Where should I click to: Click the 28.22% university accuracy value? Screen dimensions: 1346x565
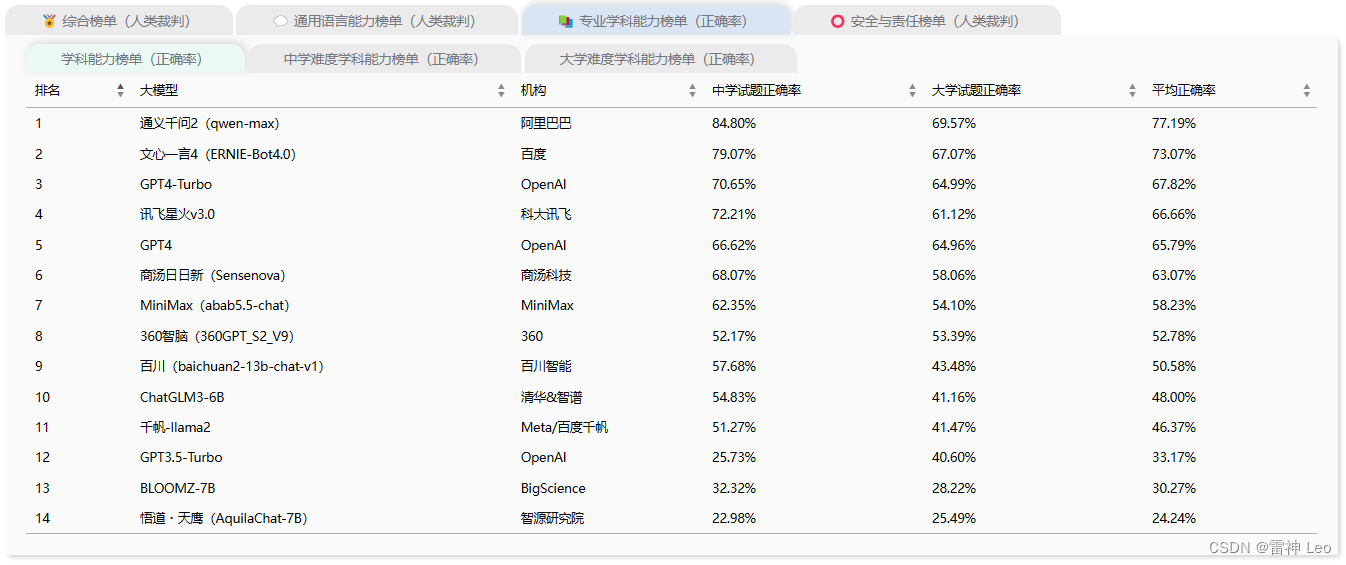(954, 488)
